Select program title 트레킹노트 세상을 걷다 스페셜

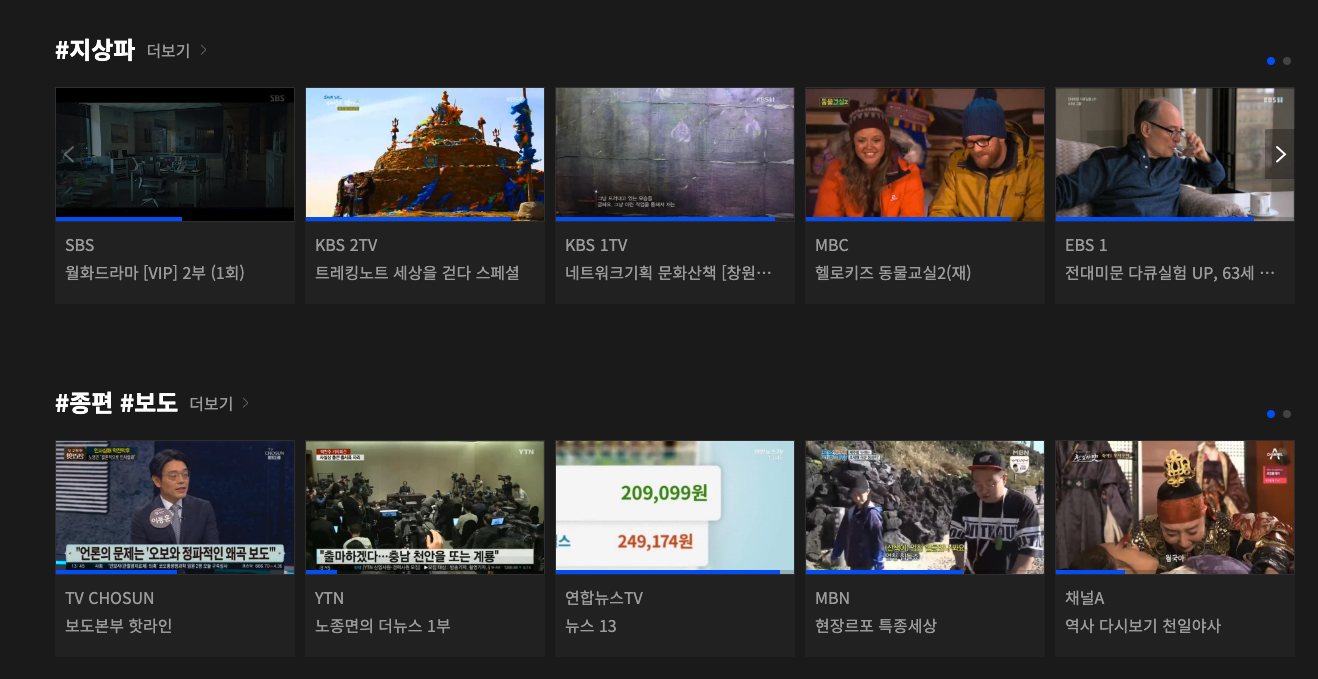tap(417, 273)
